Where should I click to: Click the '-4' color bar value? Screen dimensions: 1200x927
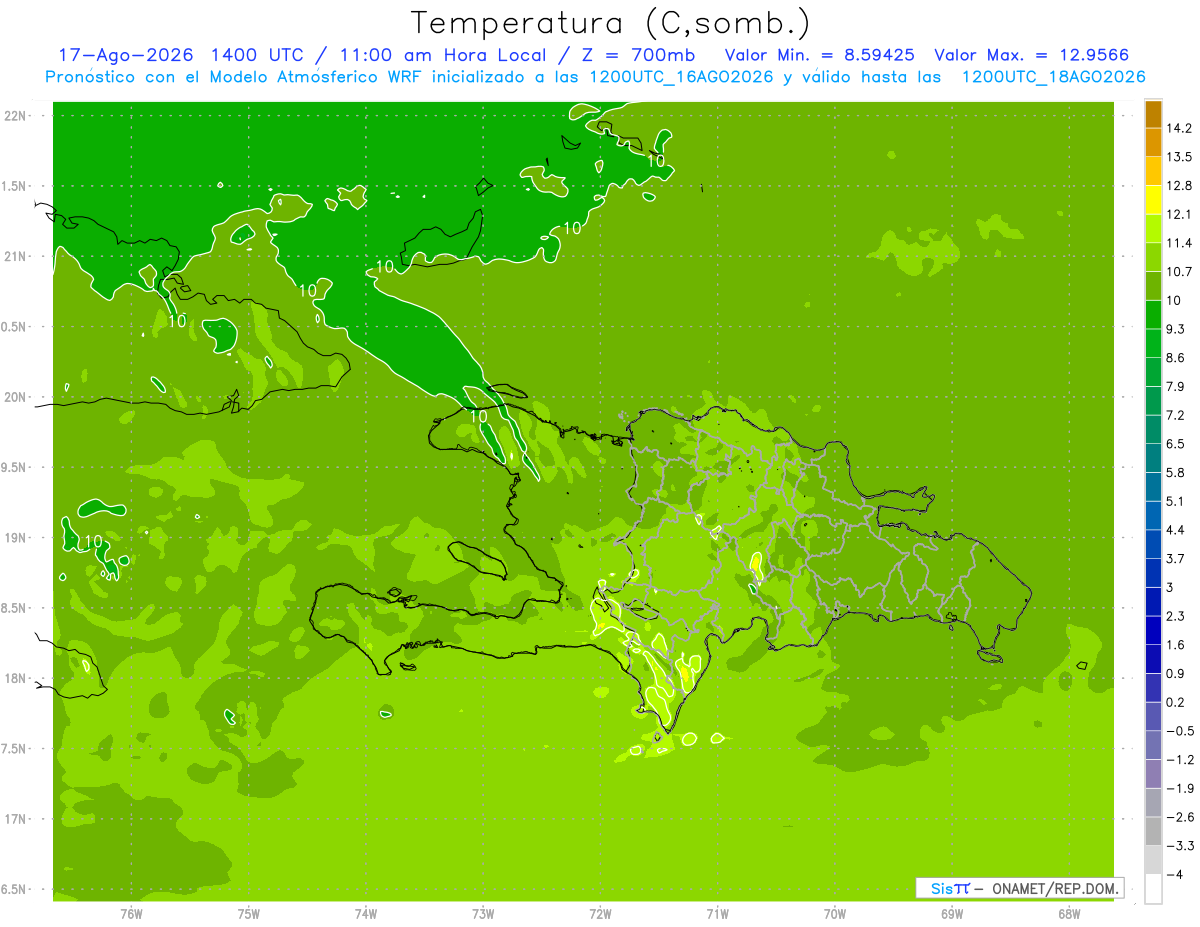point(1174,874)
